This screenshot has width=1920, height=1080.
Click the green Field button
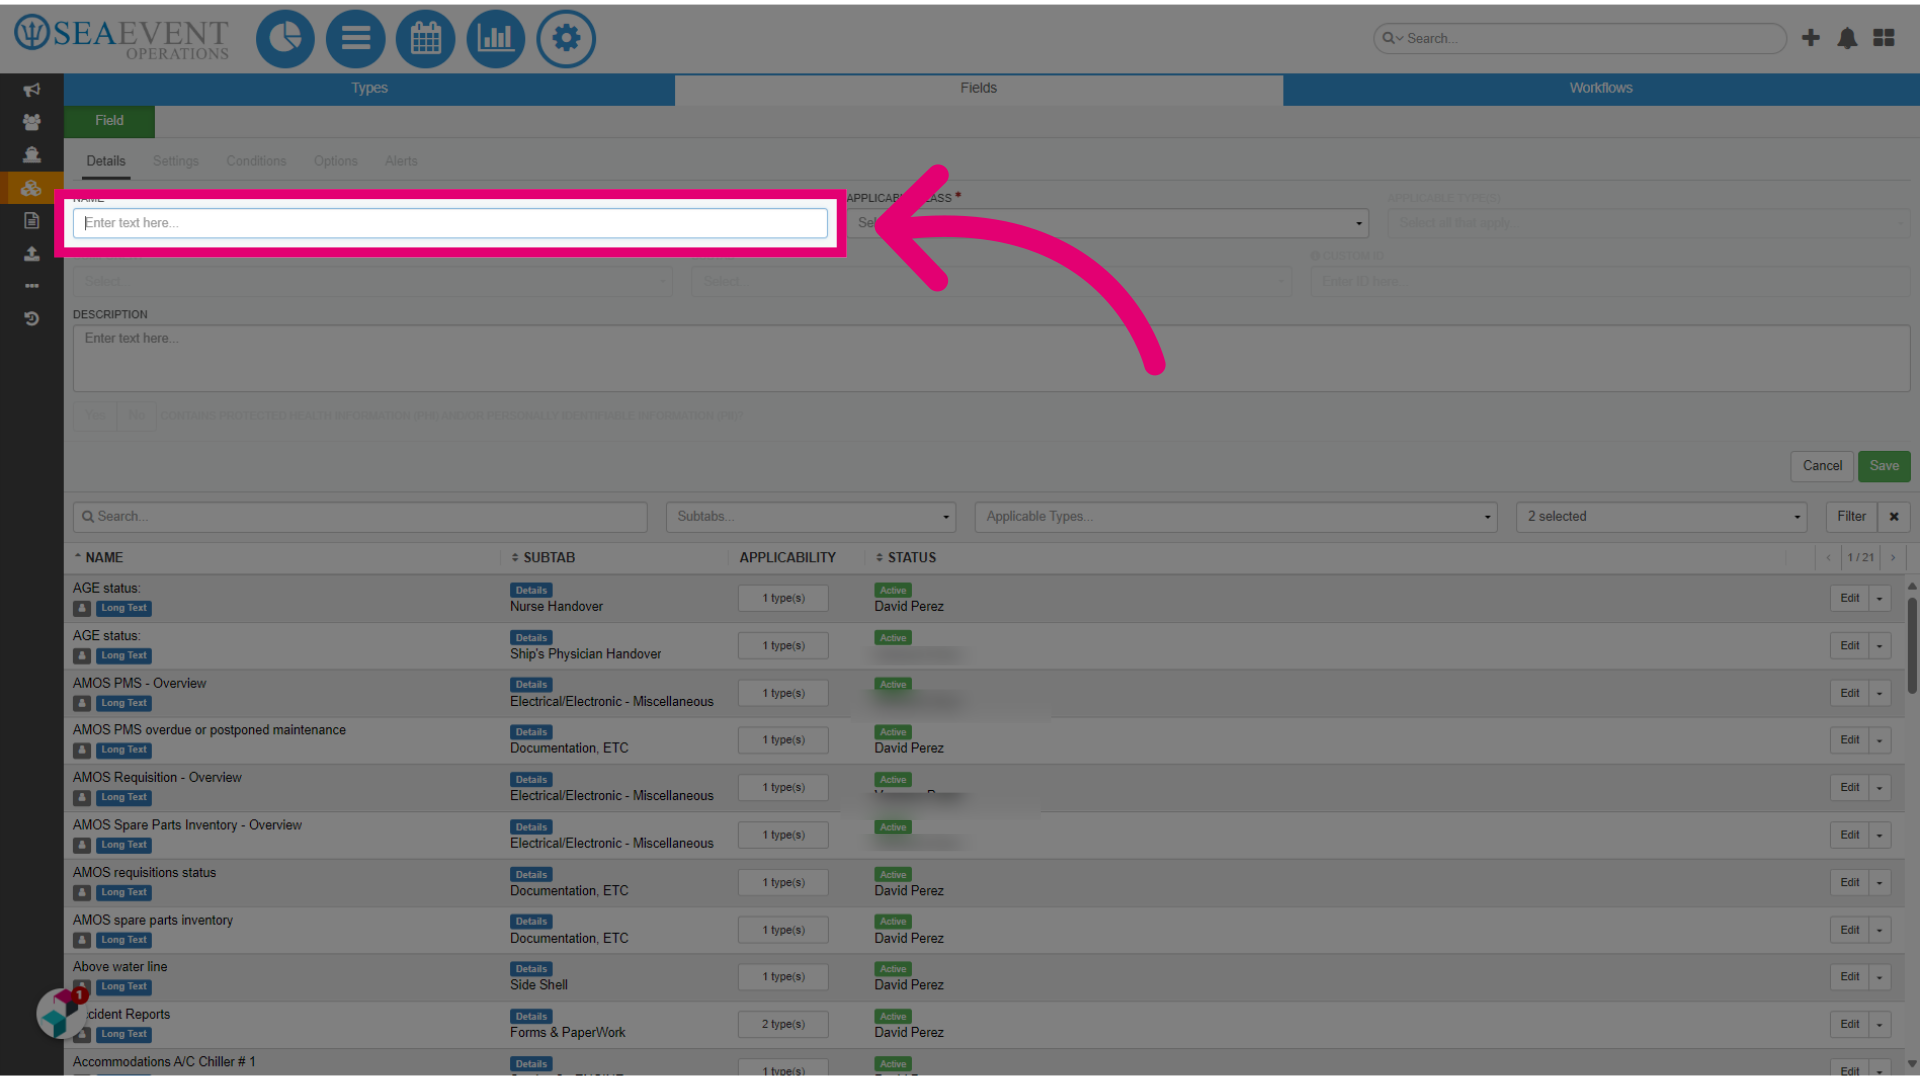(109, 121)
